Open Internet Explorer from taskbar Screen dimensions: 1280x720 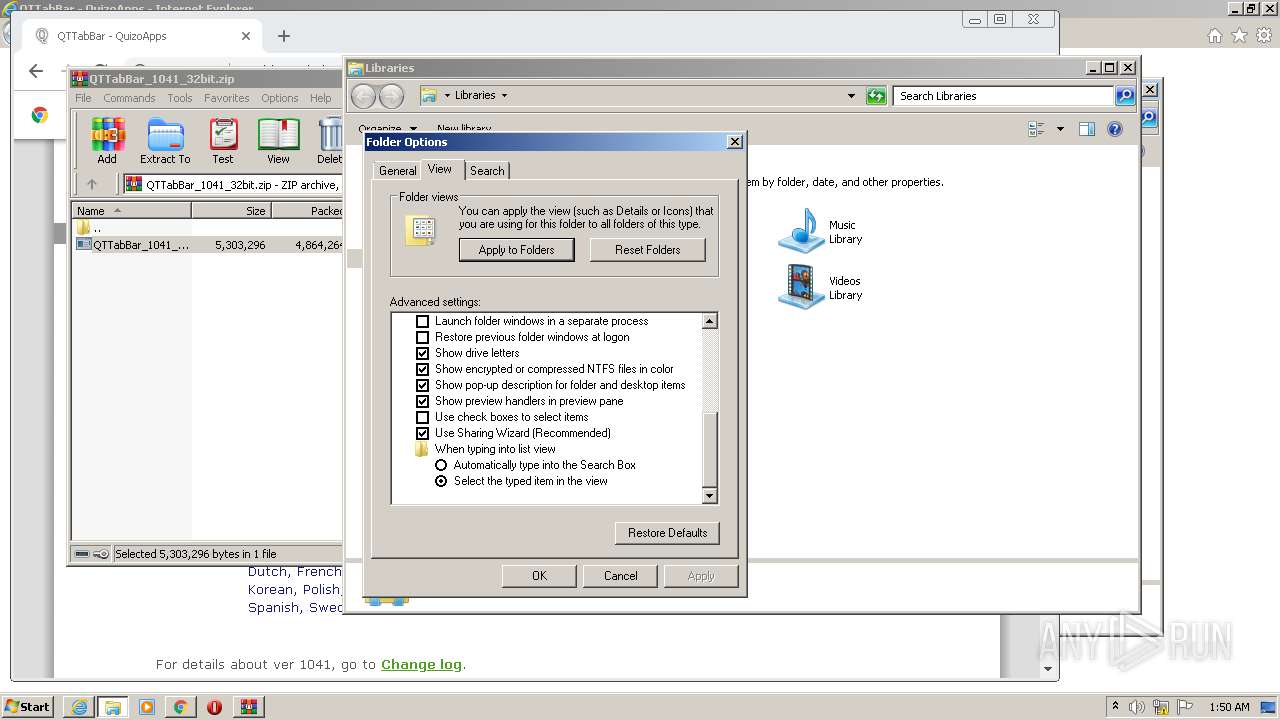(79, 707)
